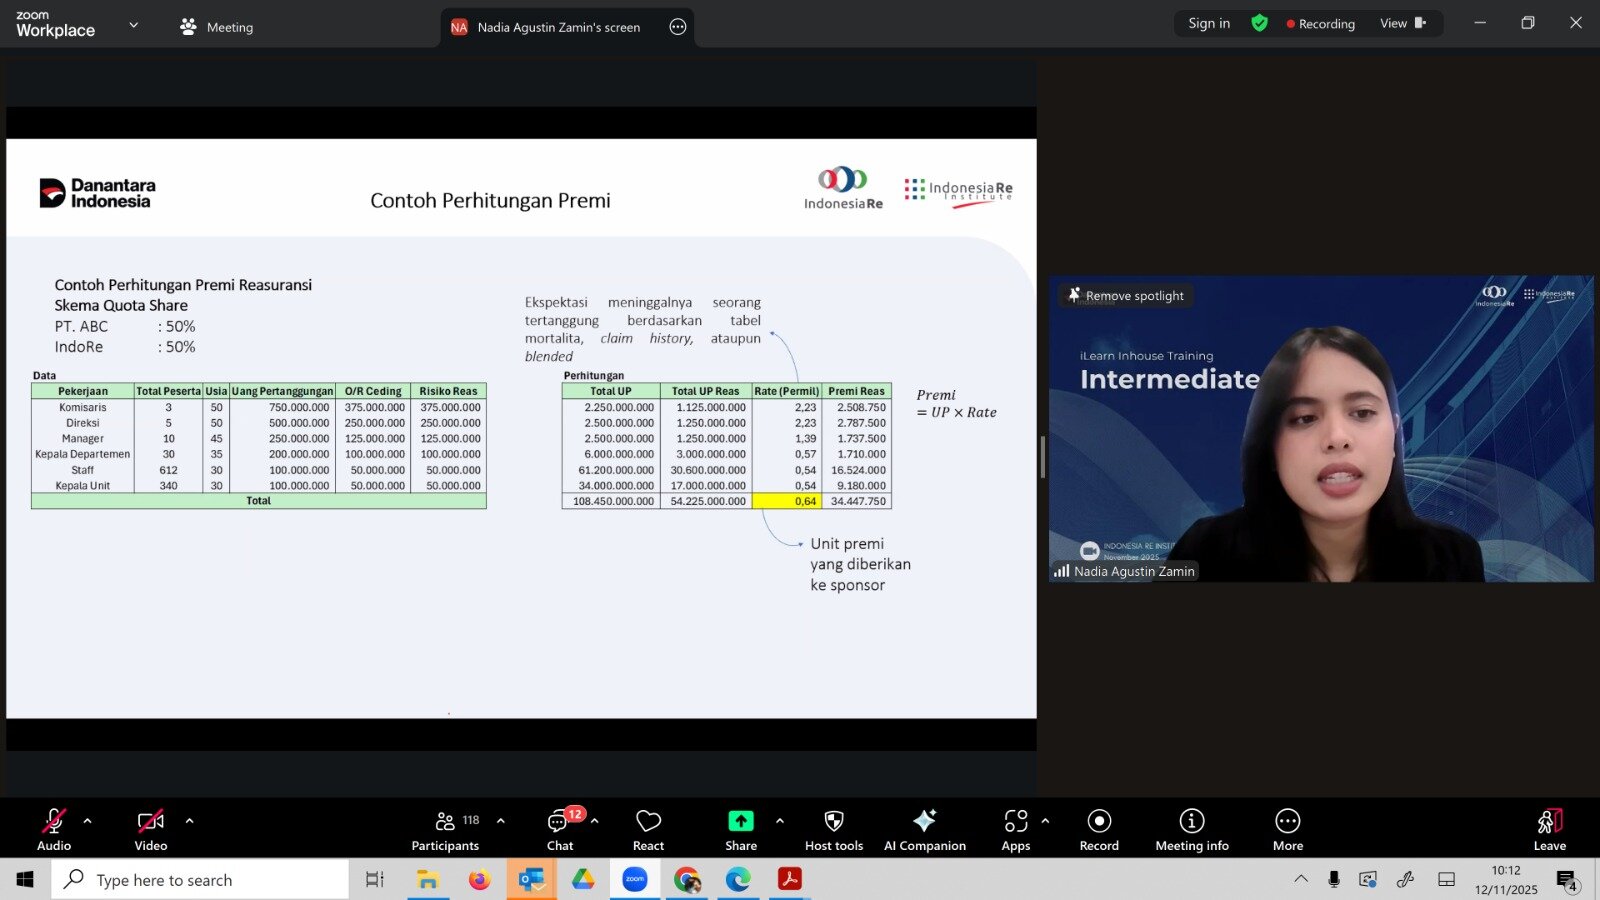Open the AI Companion panel
This screenshot has height=900, width=1600.
click(x=924, y=829)
